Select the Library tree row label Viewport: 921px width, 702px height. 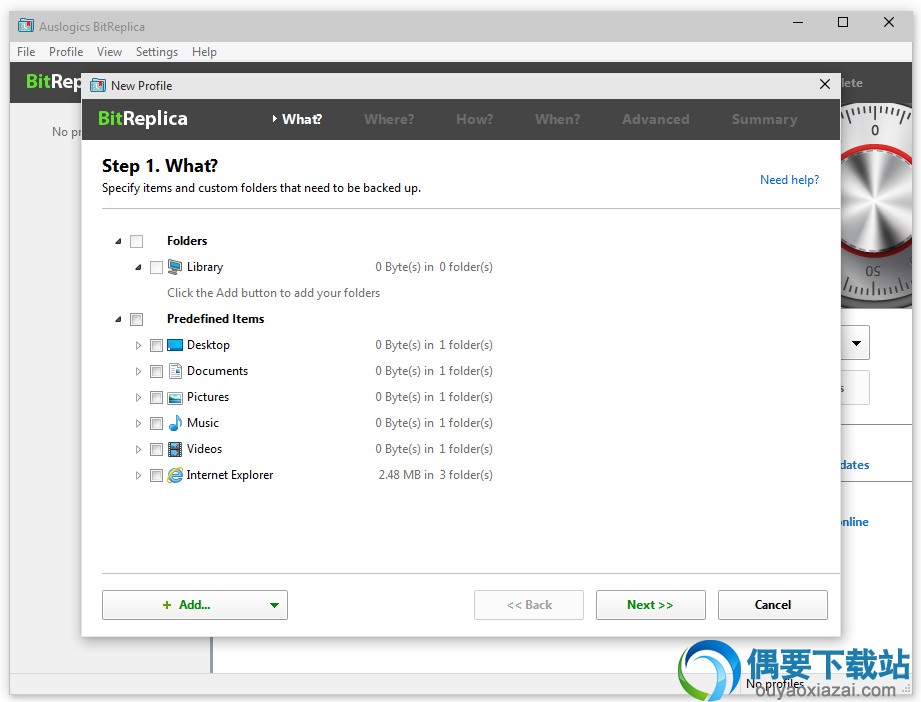point(205,267)
